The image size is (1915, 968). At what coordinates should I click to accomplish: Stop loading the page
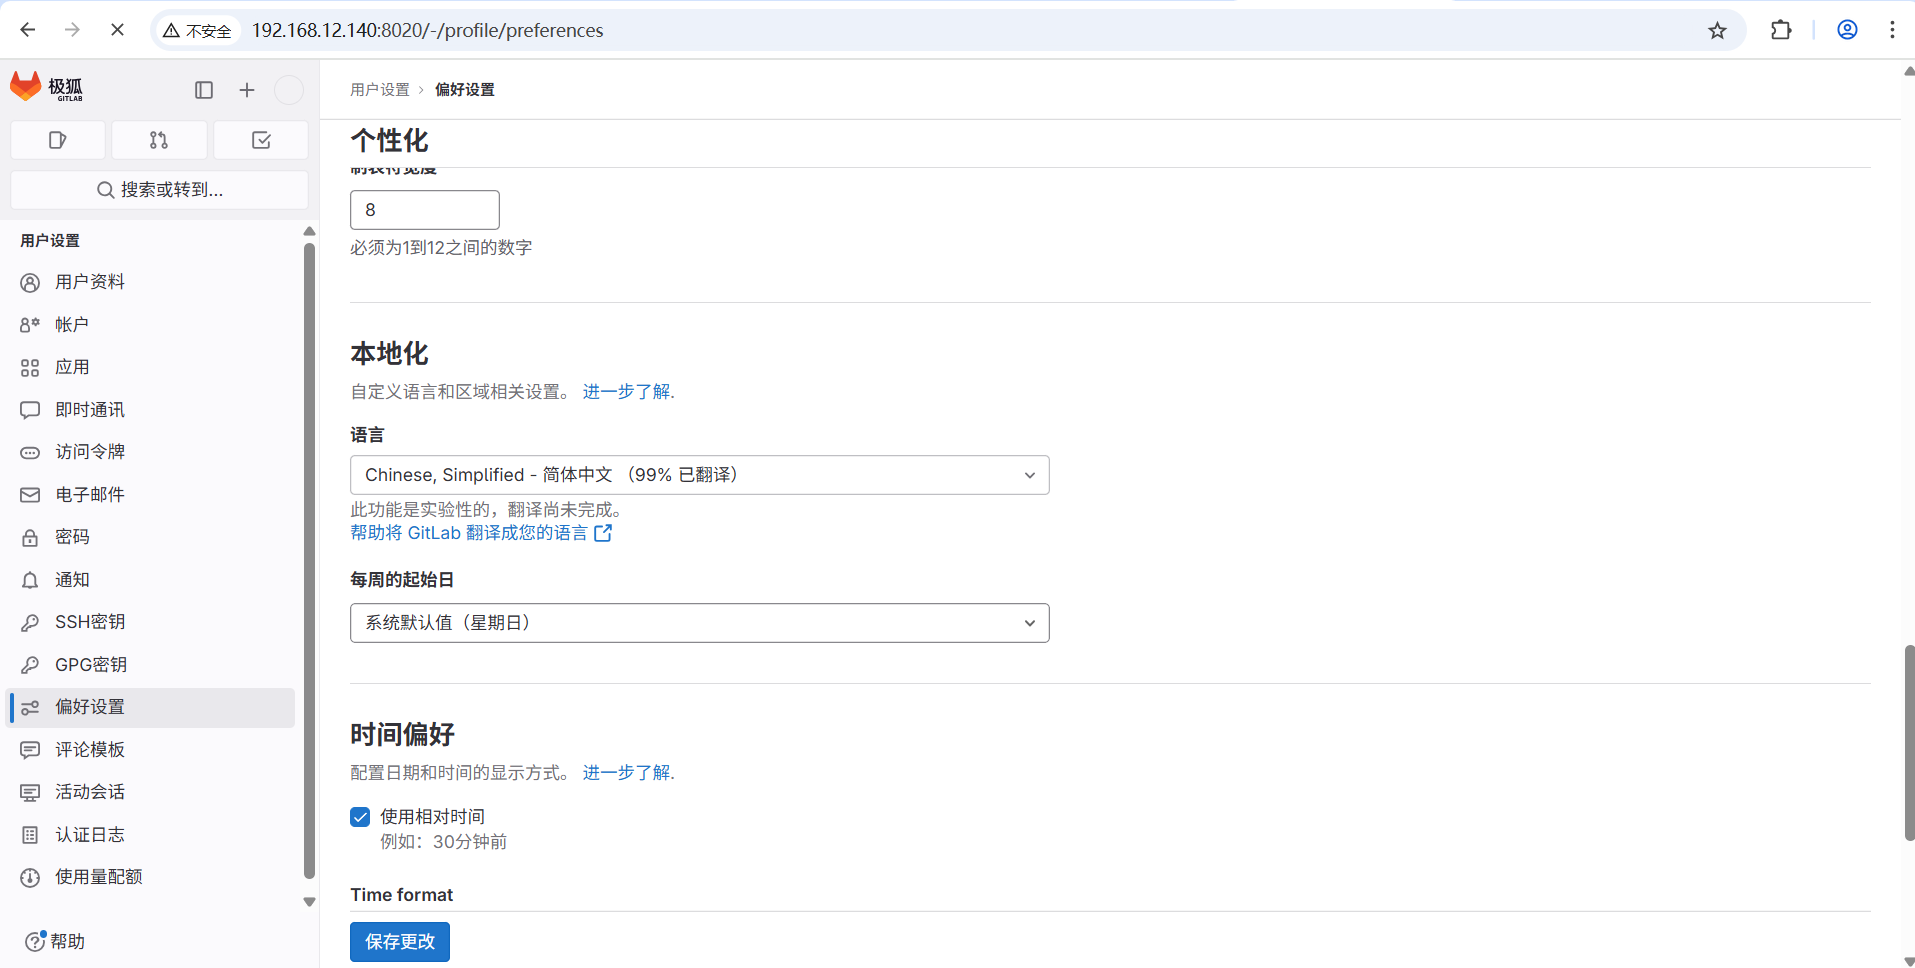pyautogui.click(x=117, y=30)
